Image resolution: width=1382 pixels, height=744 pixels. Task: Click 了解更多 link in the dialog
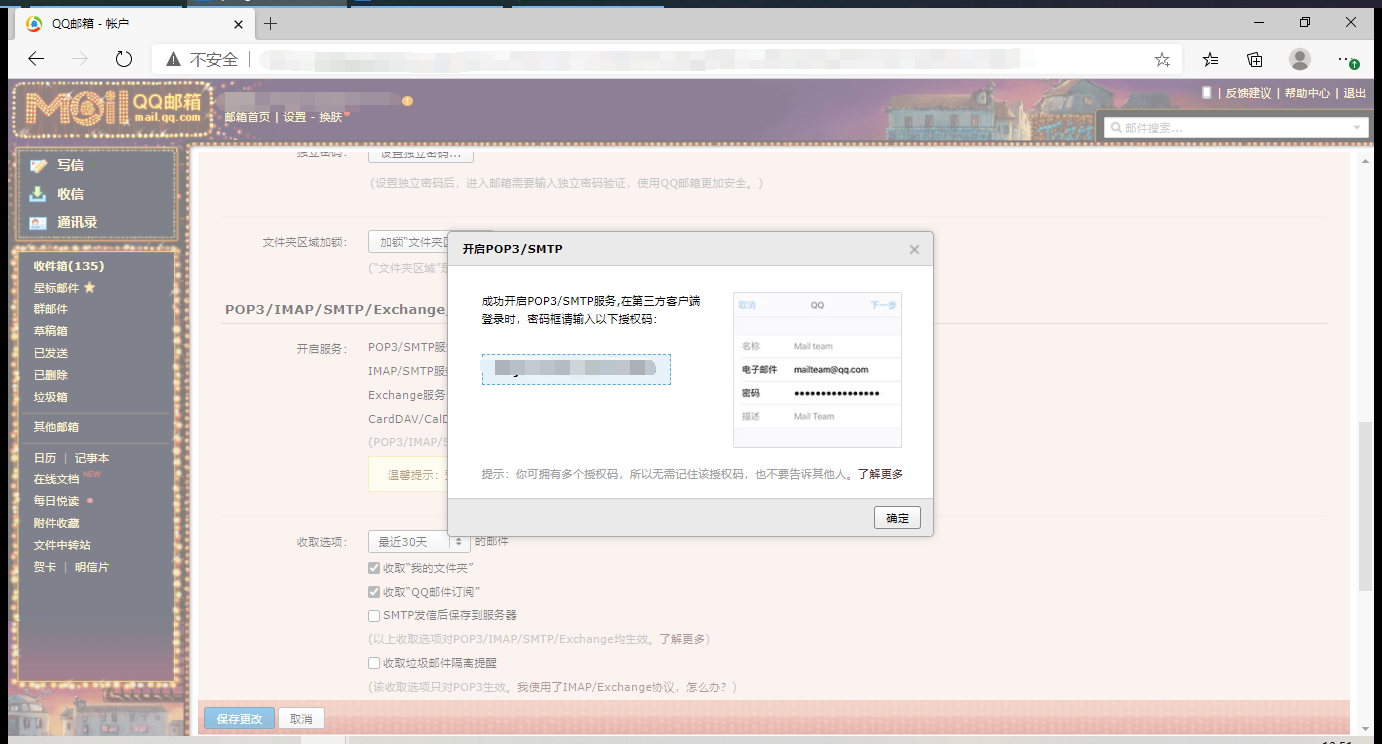click(880, 474)
